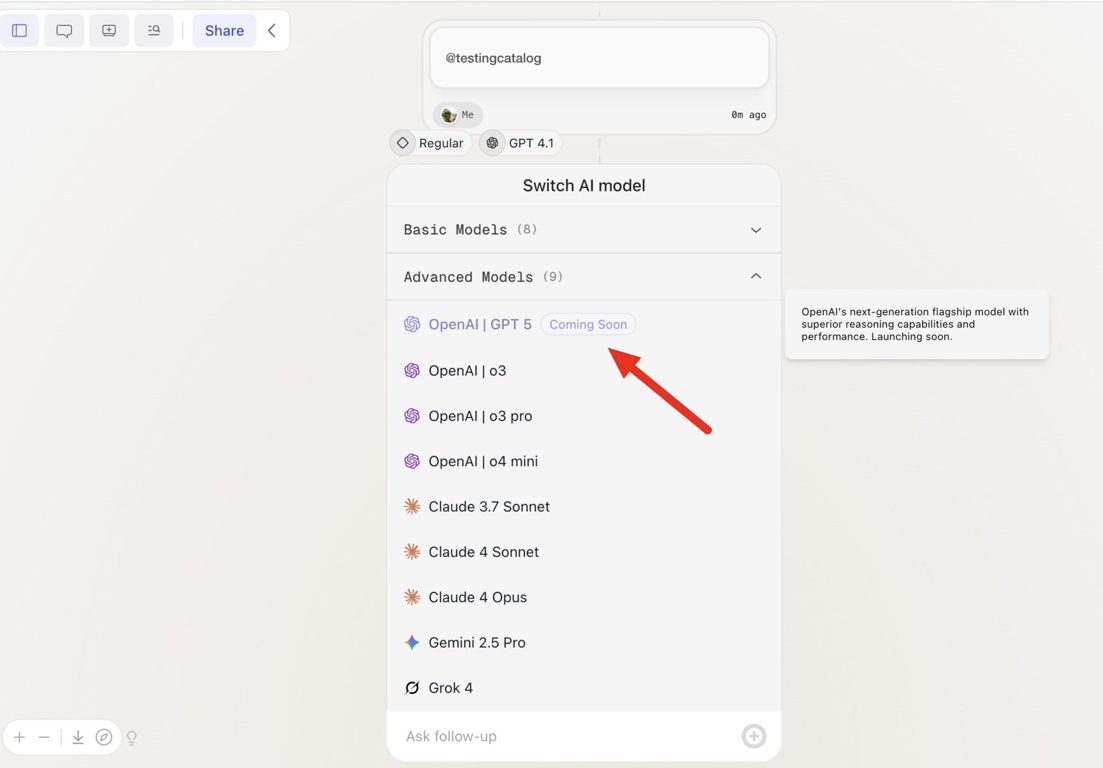Select Gemini 2.5 Pro model
The width and height of the screenshot is (1103, 768).
pos(584,642)
